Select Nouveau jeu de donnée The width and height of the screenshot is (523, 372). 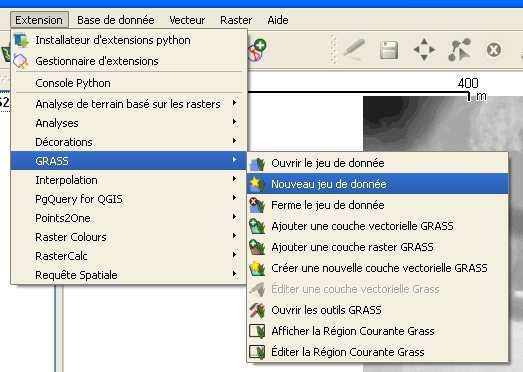378,184
